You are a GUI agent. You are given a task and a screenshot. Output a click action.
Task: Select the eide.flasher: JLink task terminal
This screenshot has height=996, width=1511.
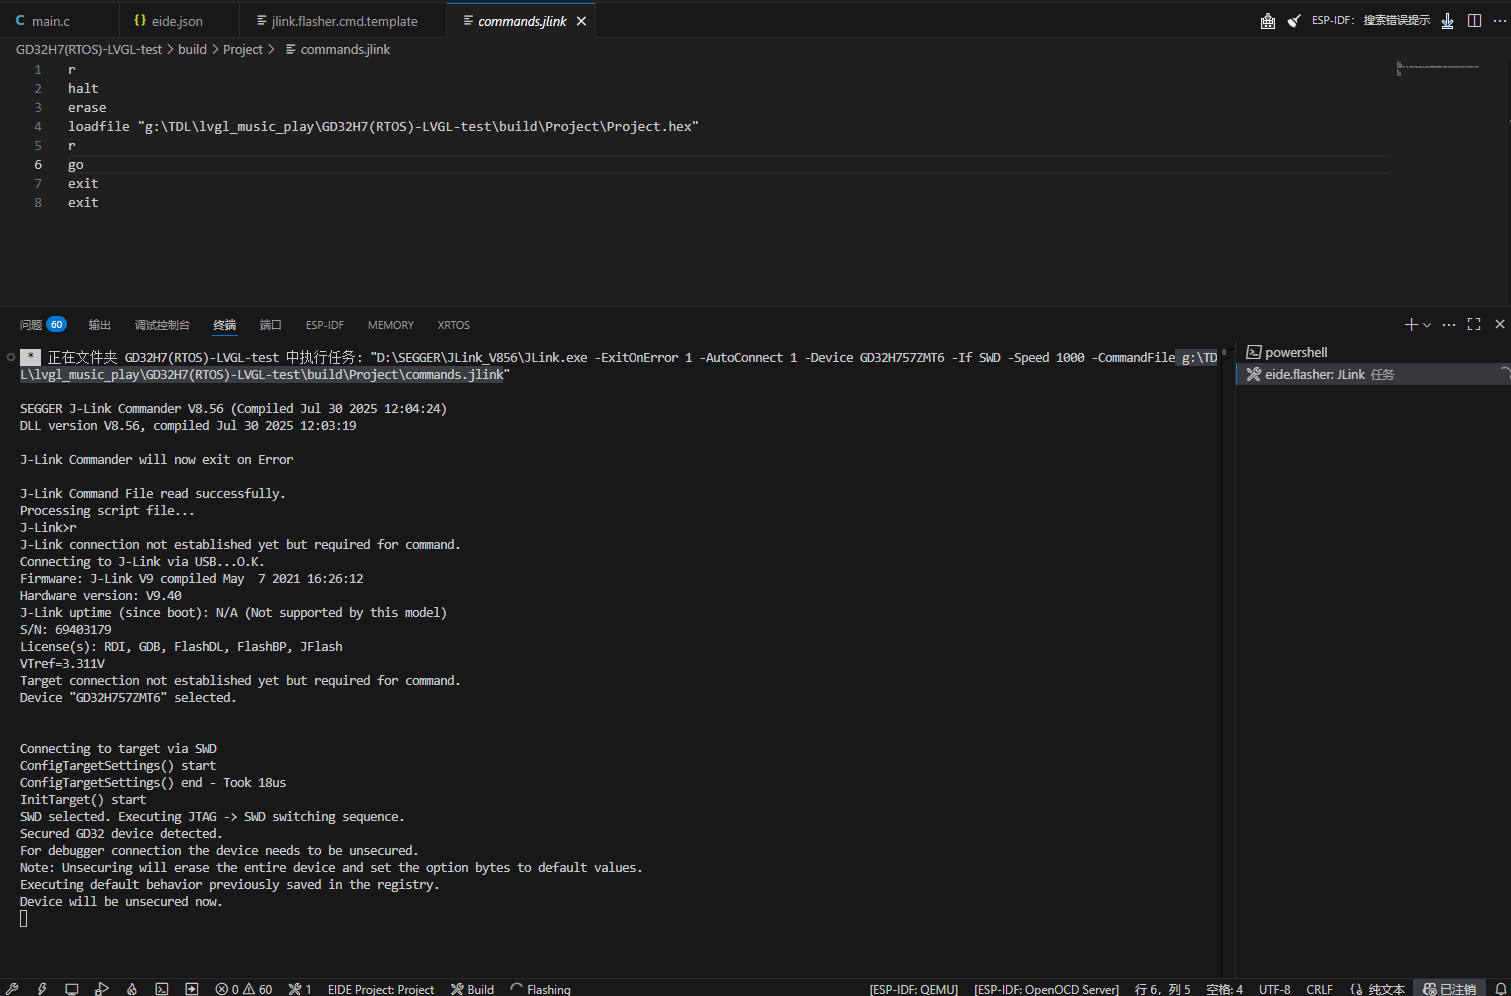[1373, 374]
